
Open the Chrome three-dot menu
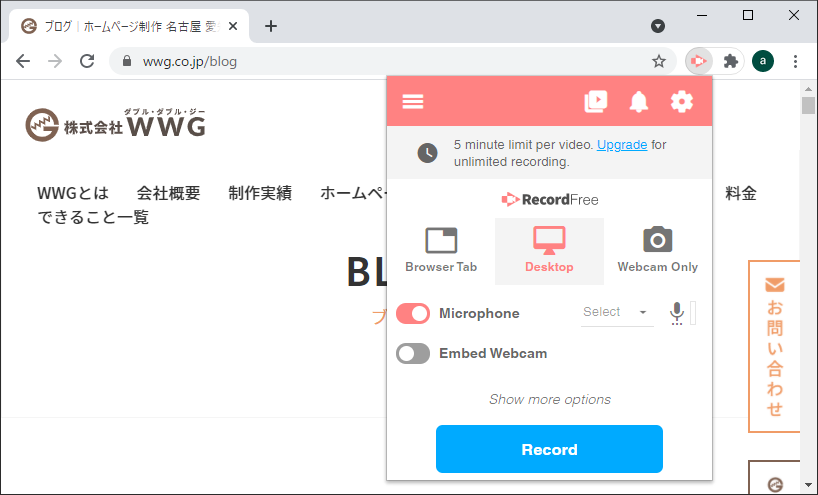coord(795,61)
